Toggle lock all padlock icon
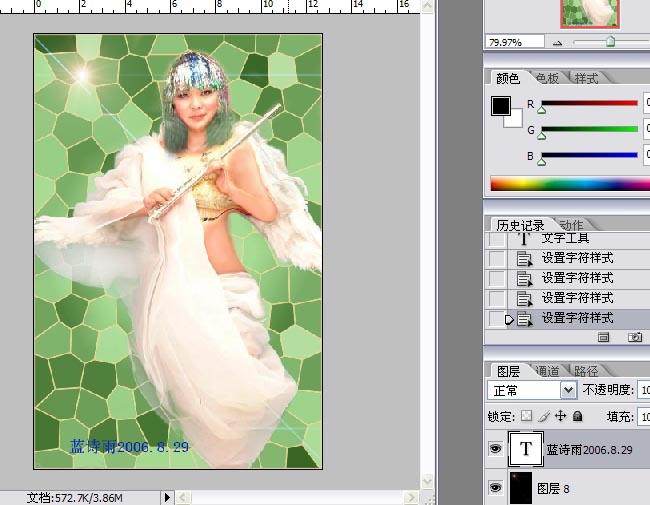The height and width of the screenshot is (505, 650). [x=577, y=415]
